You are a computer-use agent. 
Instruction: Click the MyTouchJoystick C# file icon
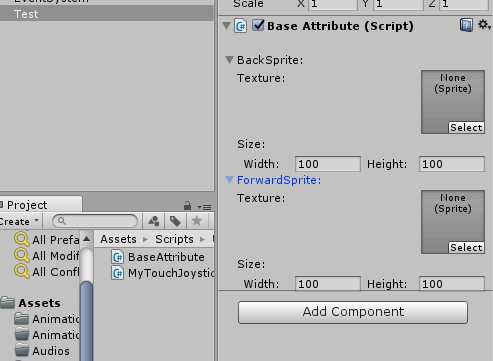(x=117, y=273)
